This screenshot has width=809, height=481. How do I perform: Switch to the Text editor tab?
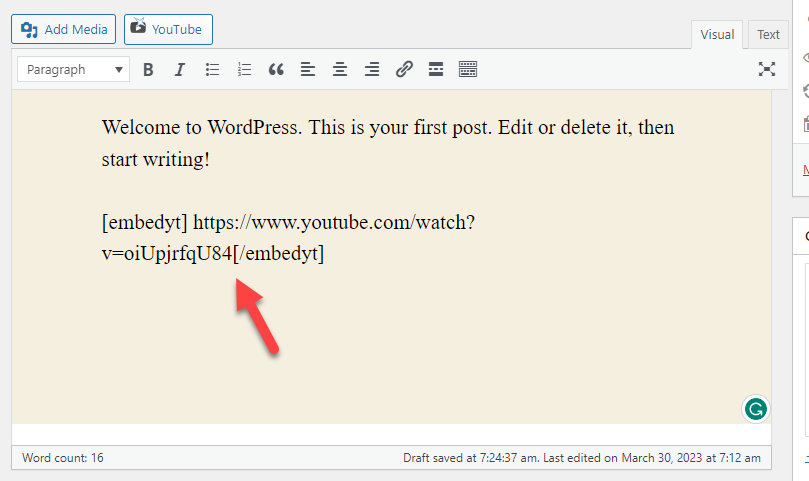pyautogui.click(x=768, y=35)
